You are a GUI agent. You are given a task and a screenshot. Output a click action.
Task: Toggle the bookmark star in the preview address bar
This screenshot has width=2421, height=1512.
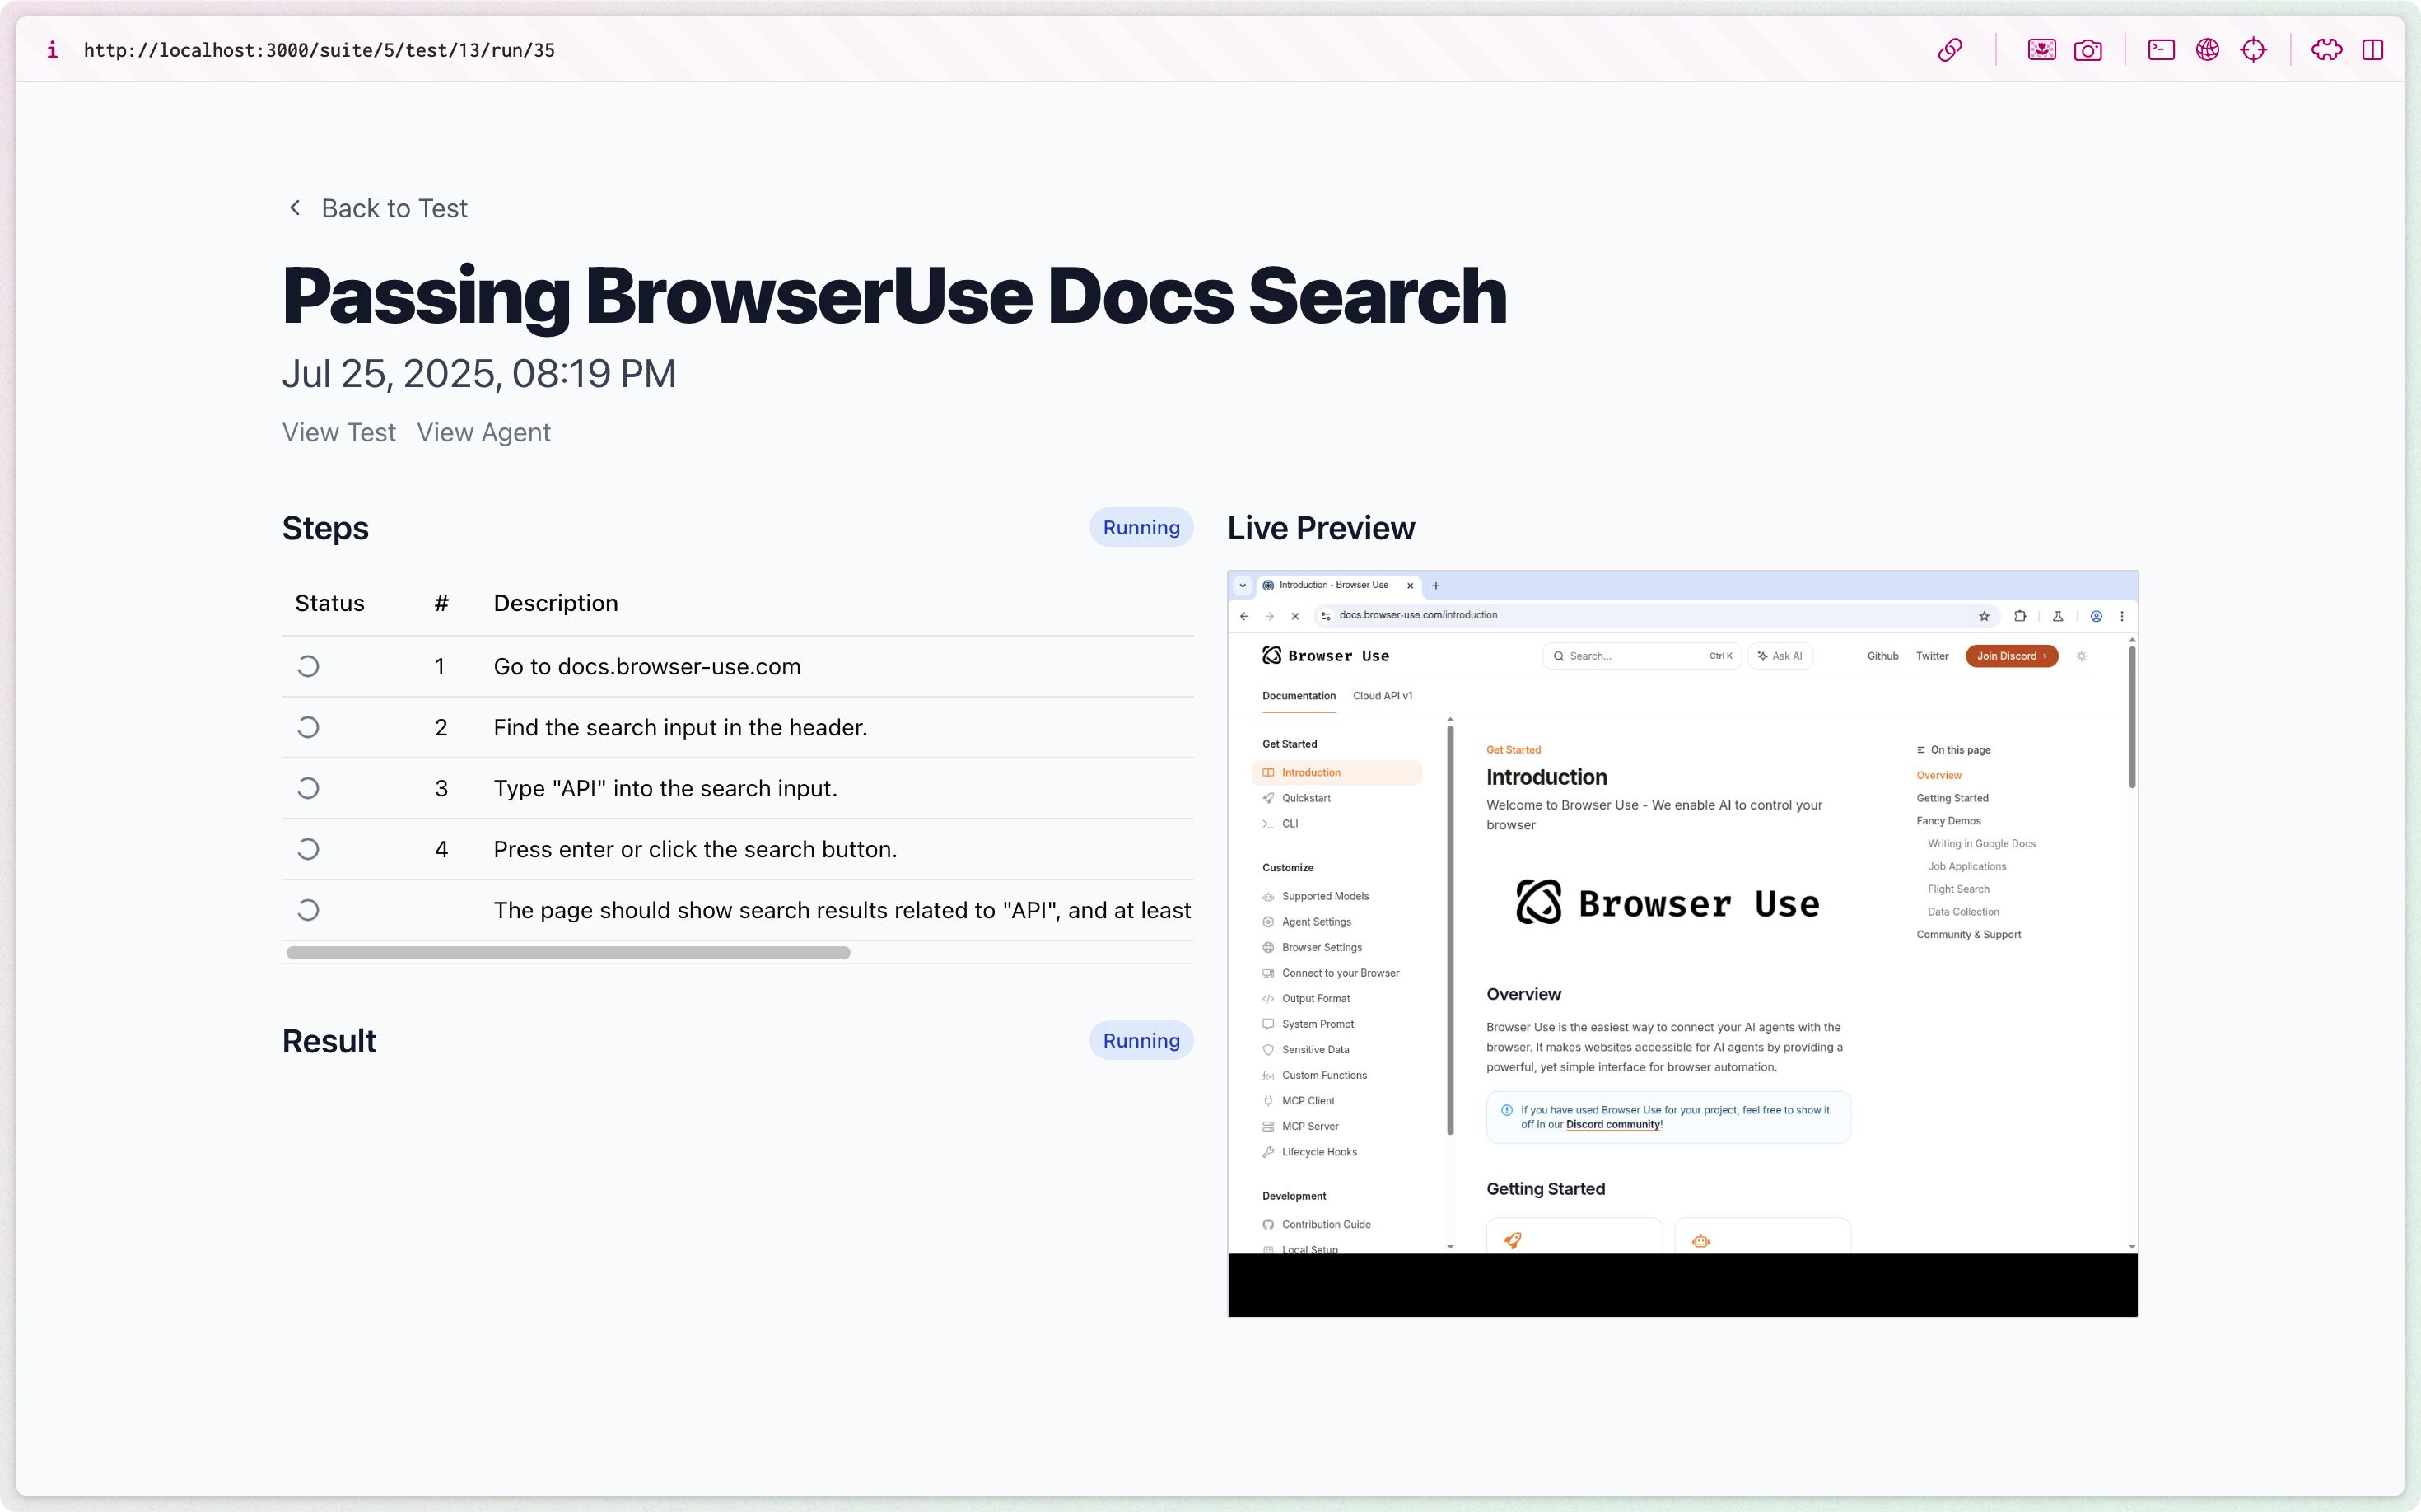(1983, 616)
